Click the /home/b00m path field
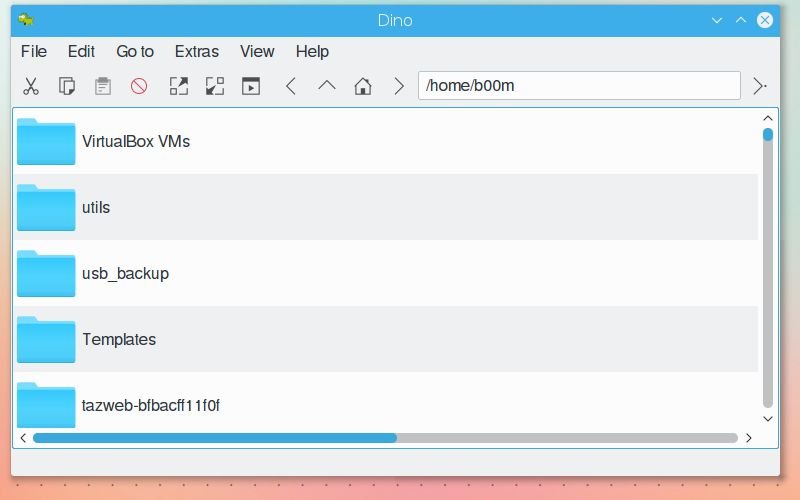 click(579, 85)
